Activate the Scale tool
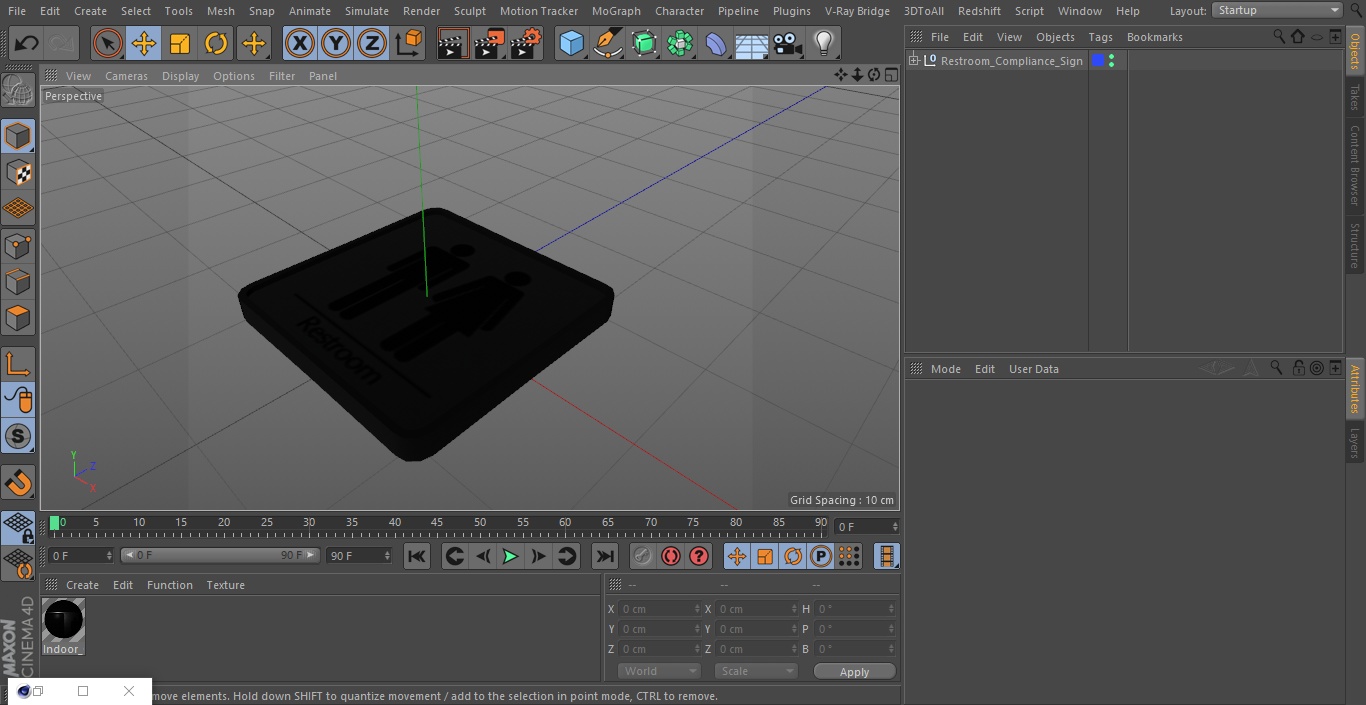Image resolution: width=1366 pixels, height=705 pixels. (180, 43)
